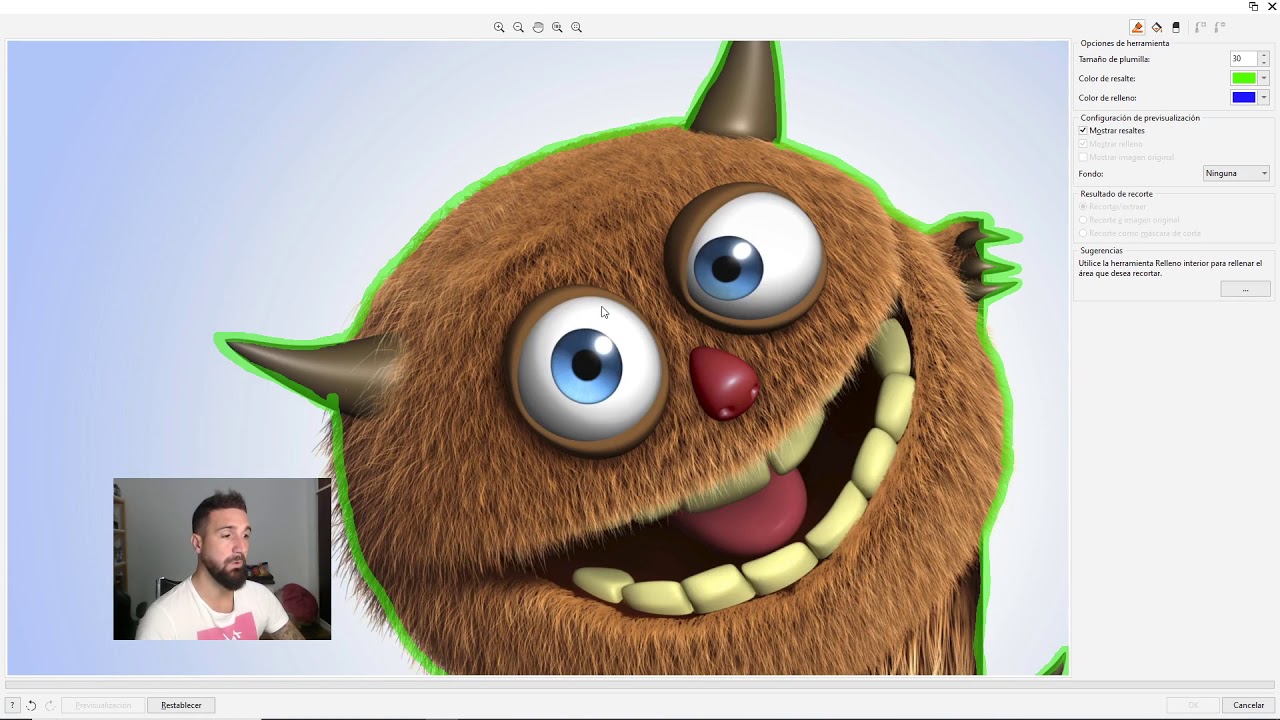Click the zoom 100% actual size icon
This screenshot has height=720, width=1280.
click(557, 27)
